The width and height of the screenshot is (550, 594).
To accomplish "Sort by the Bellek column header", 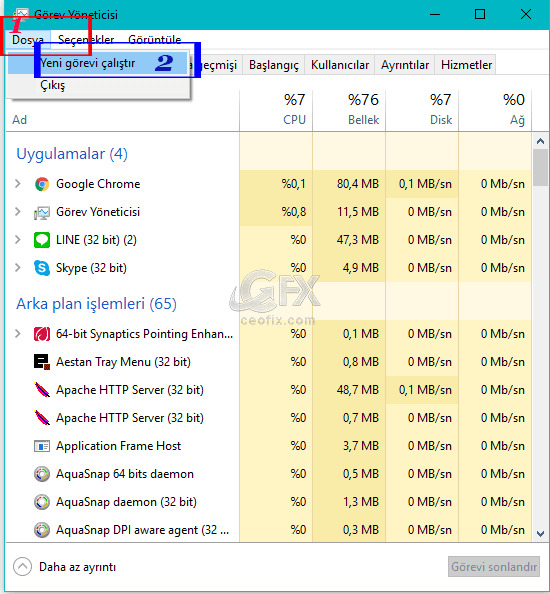I will [349, 110].
